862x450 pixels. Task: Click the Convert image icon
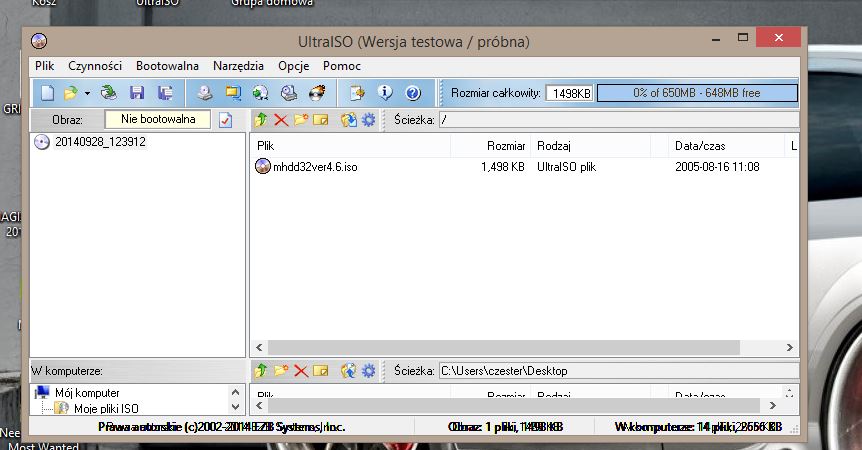[261, 93]
